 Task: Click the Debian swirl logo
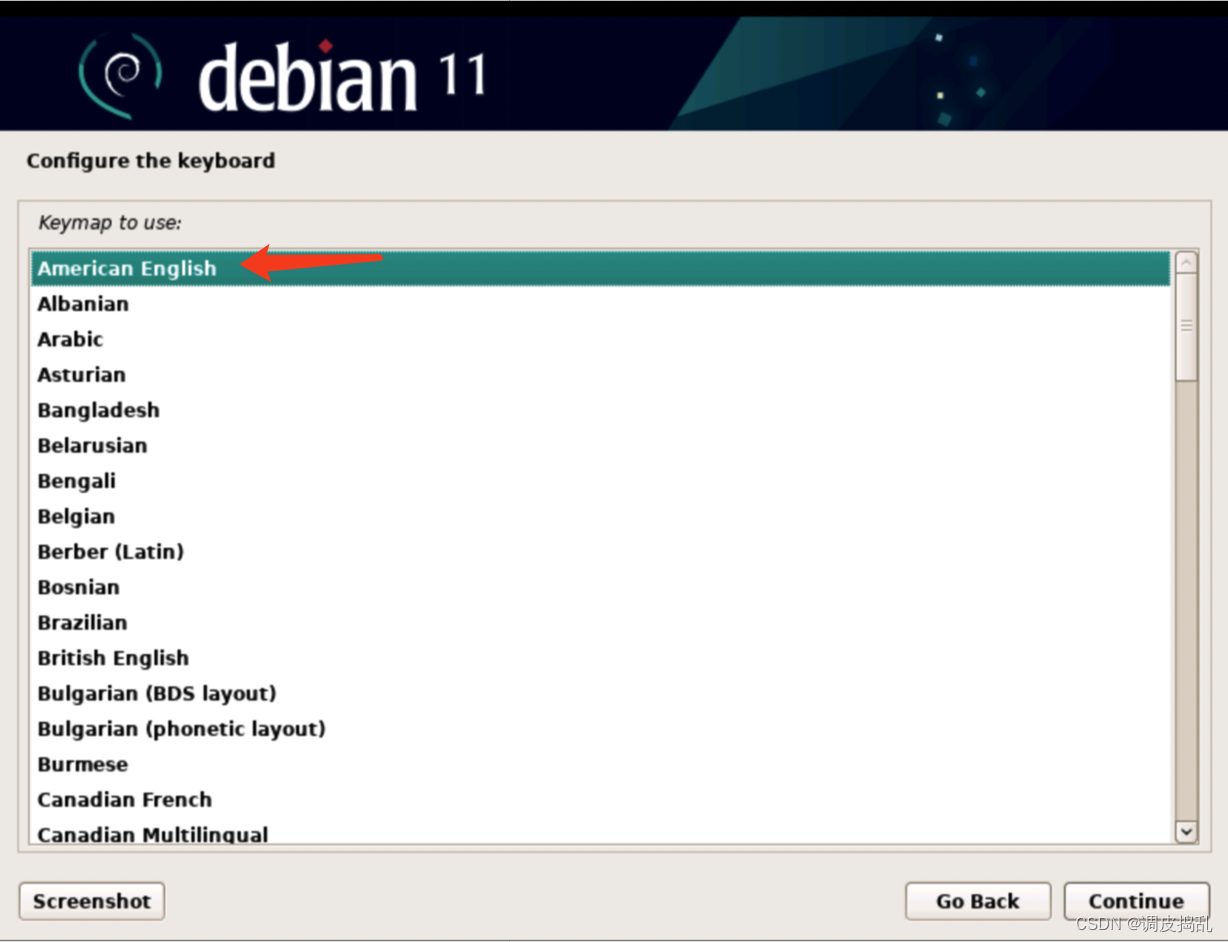pyautogui.click(x=122, y=72)
